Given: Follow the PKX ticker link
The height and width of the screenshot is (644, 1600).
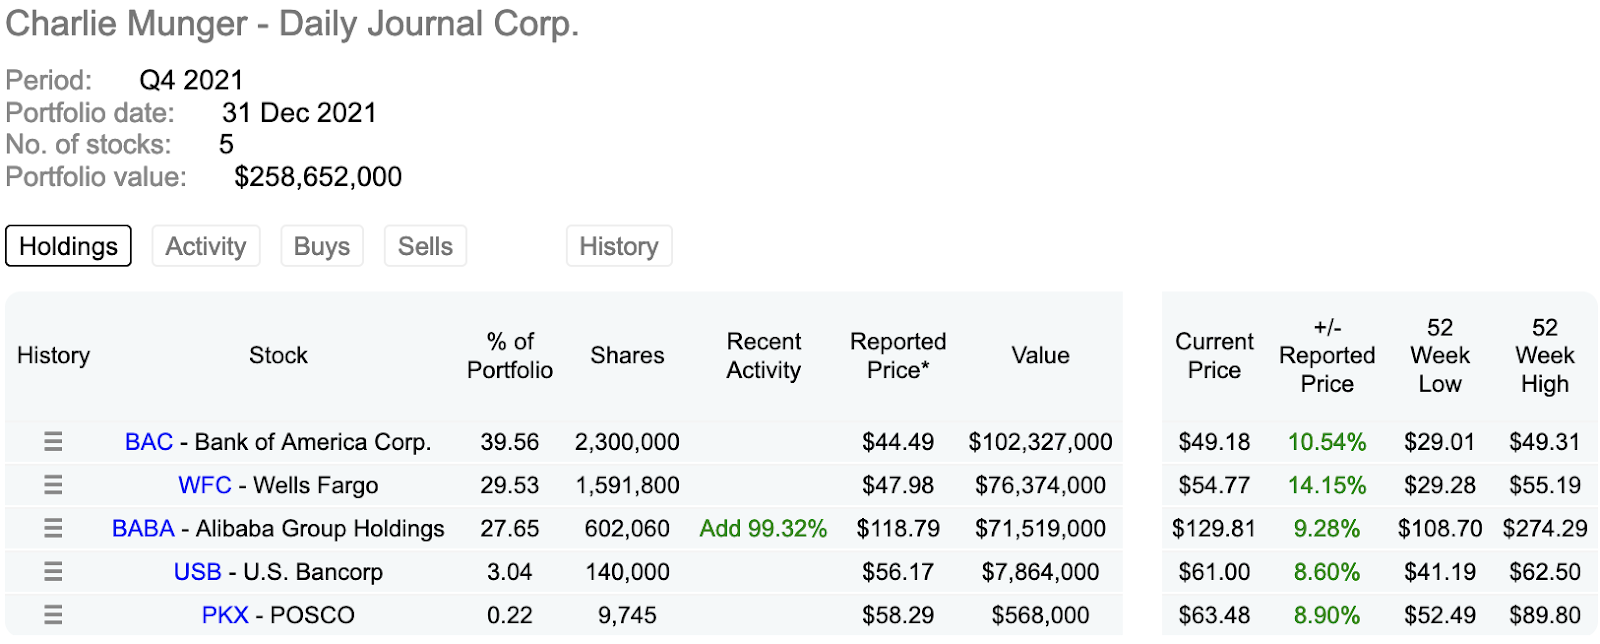Looking at the screenshot, I should [x=225, y=615].
